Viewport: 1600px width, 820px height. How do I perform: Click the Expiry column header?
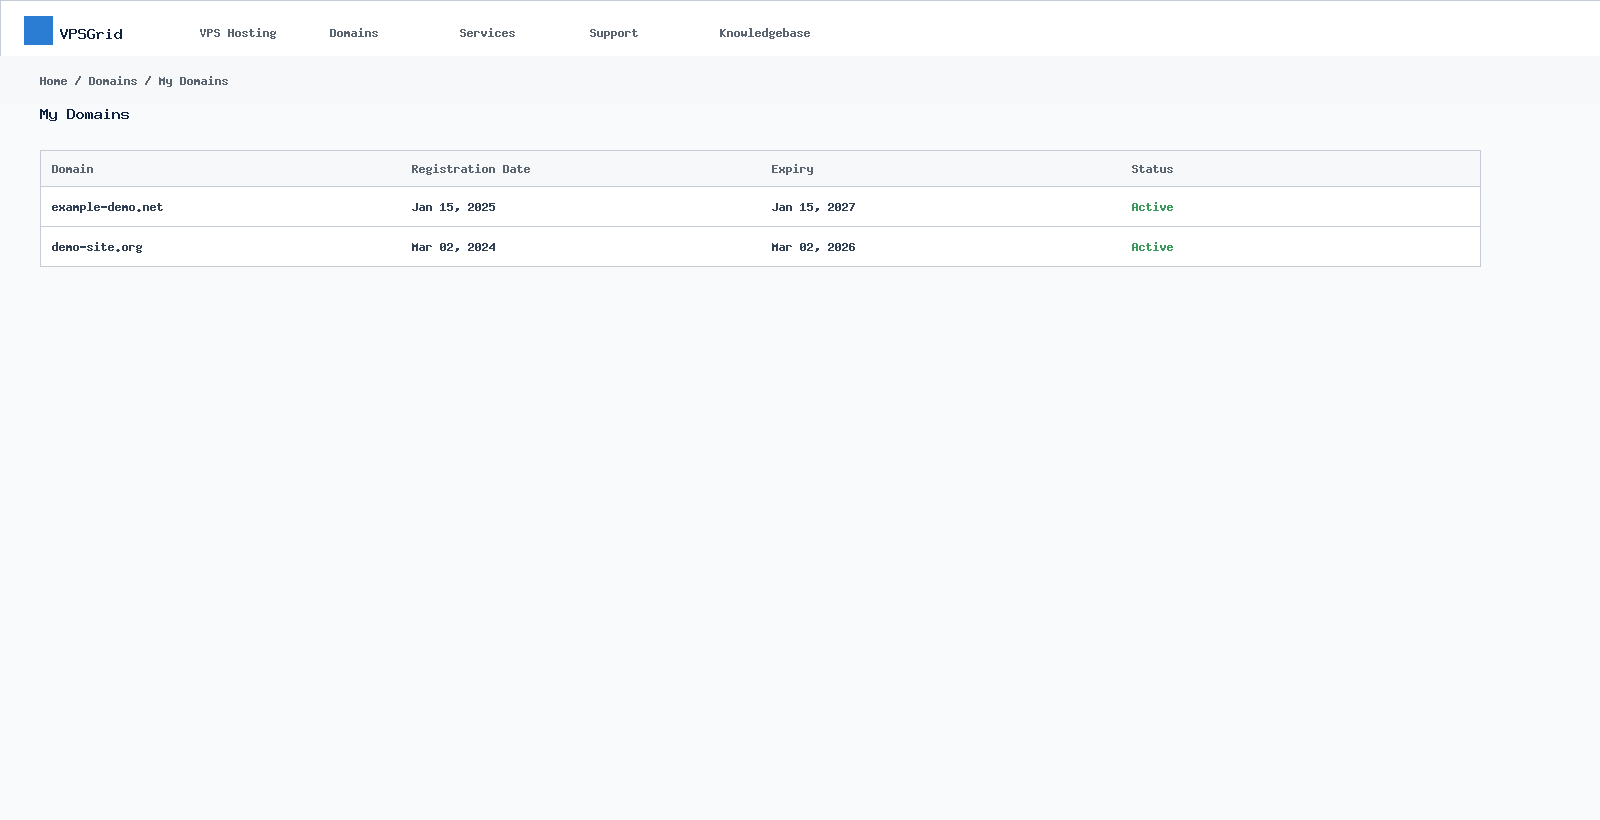(792, 169)
